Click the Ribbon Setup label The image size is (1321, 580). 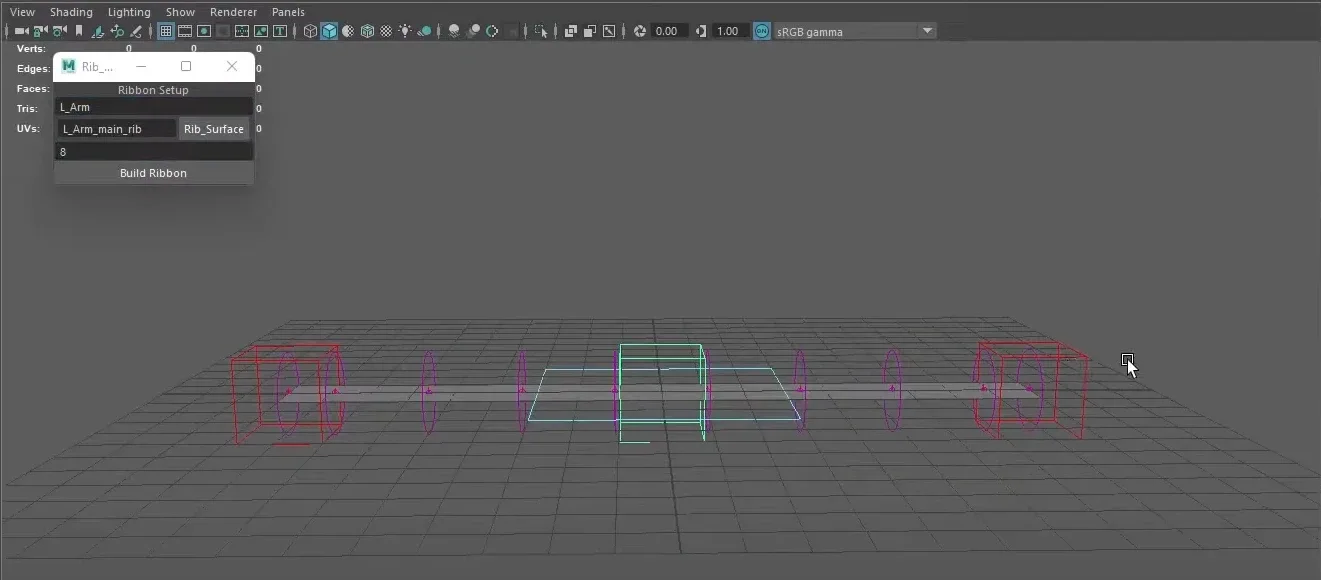tap(153, 90)
